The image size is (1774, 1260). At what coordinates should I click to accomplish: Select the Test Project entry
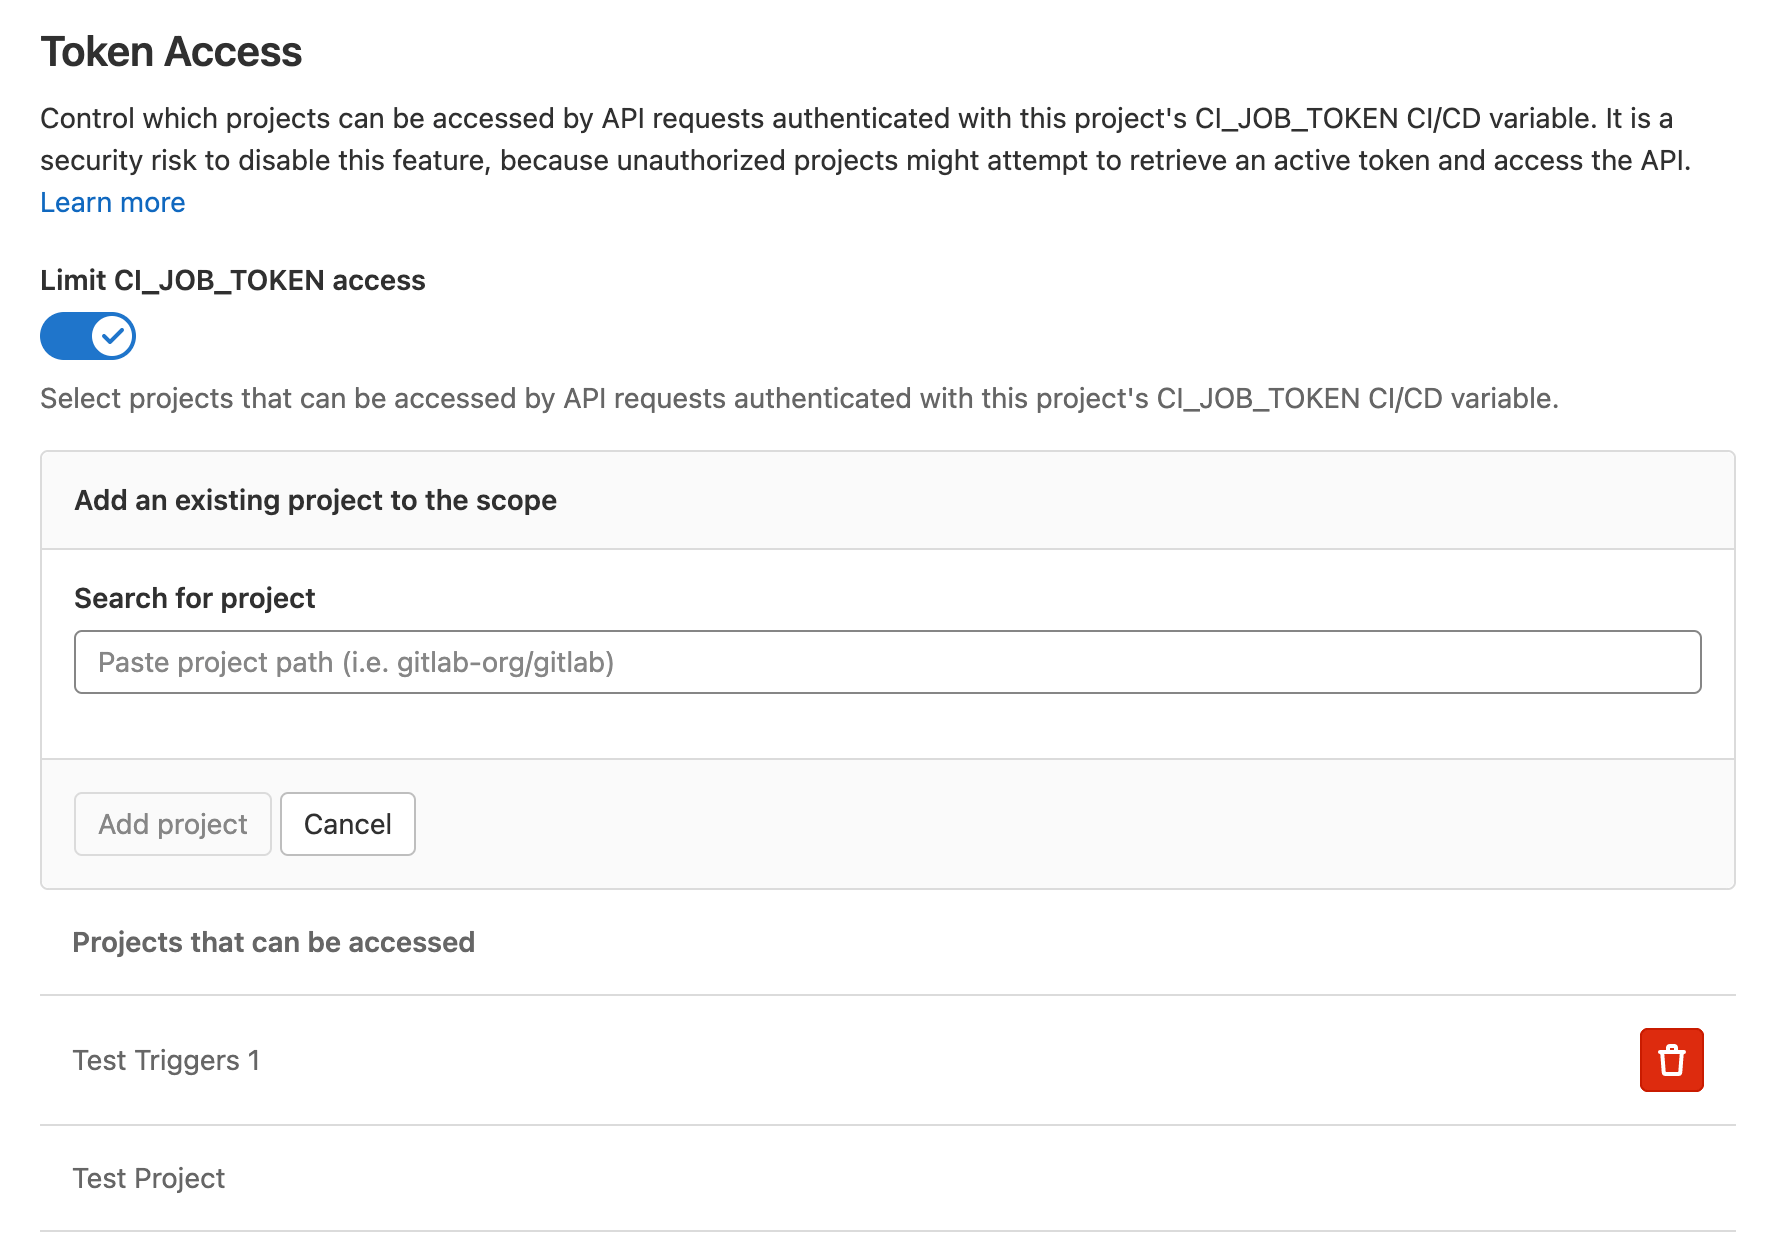click(148, 1178)
